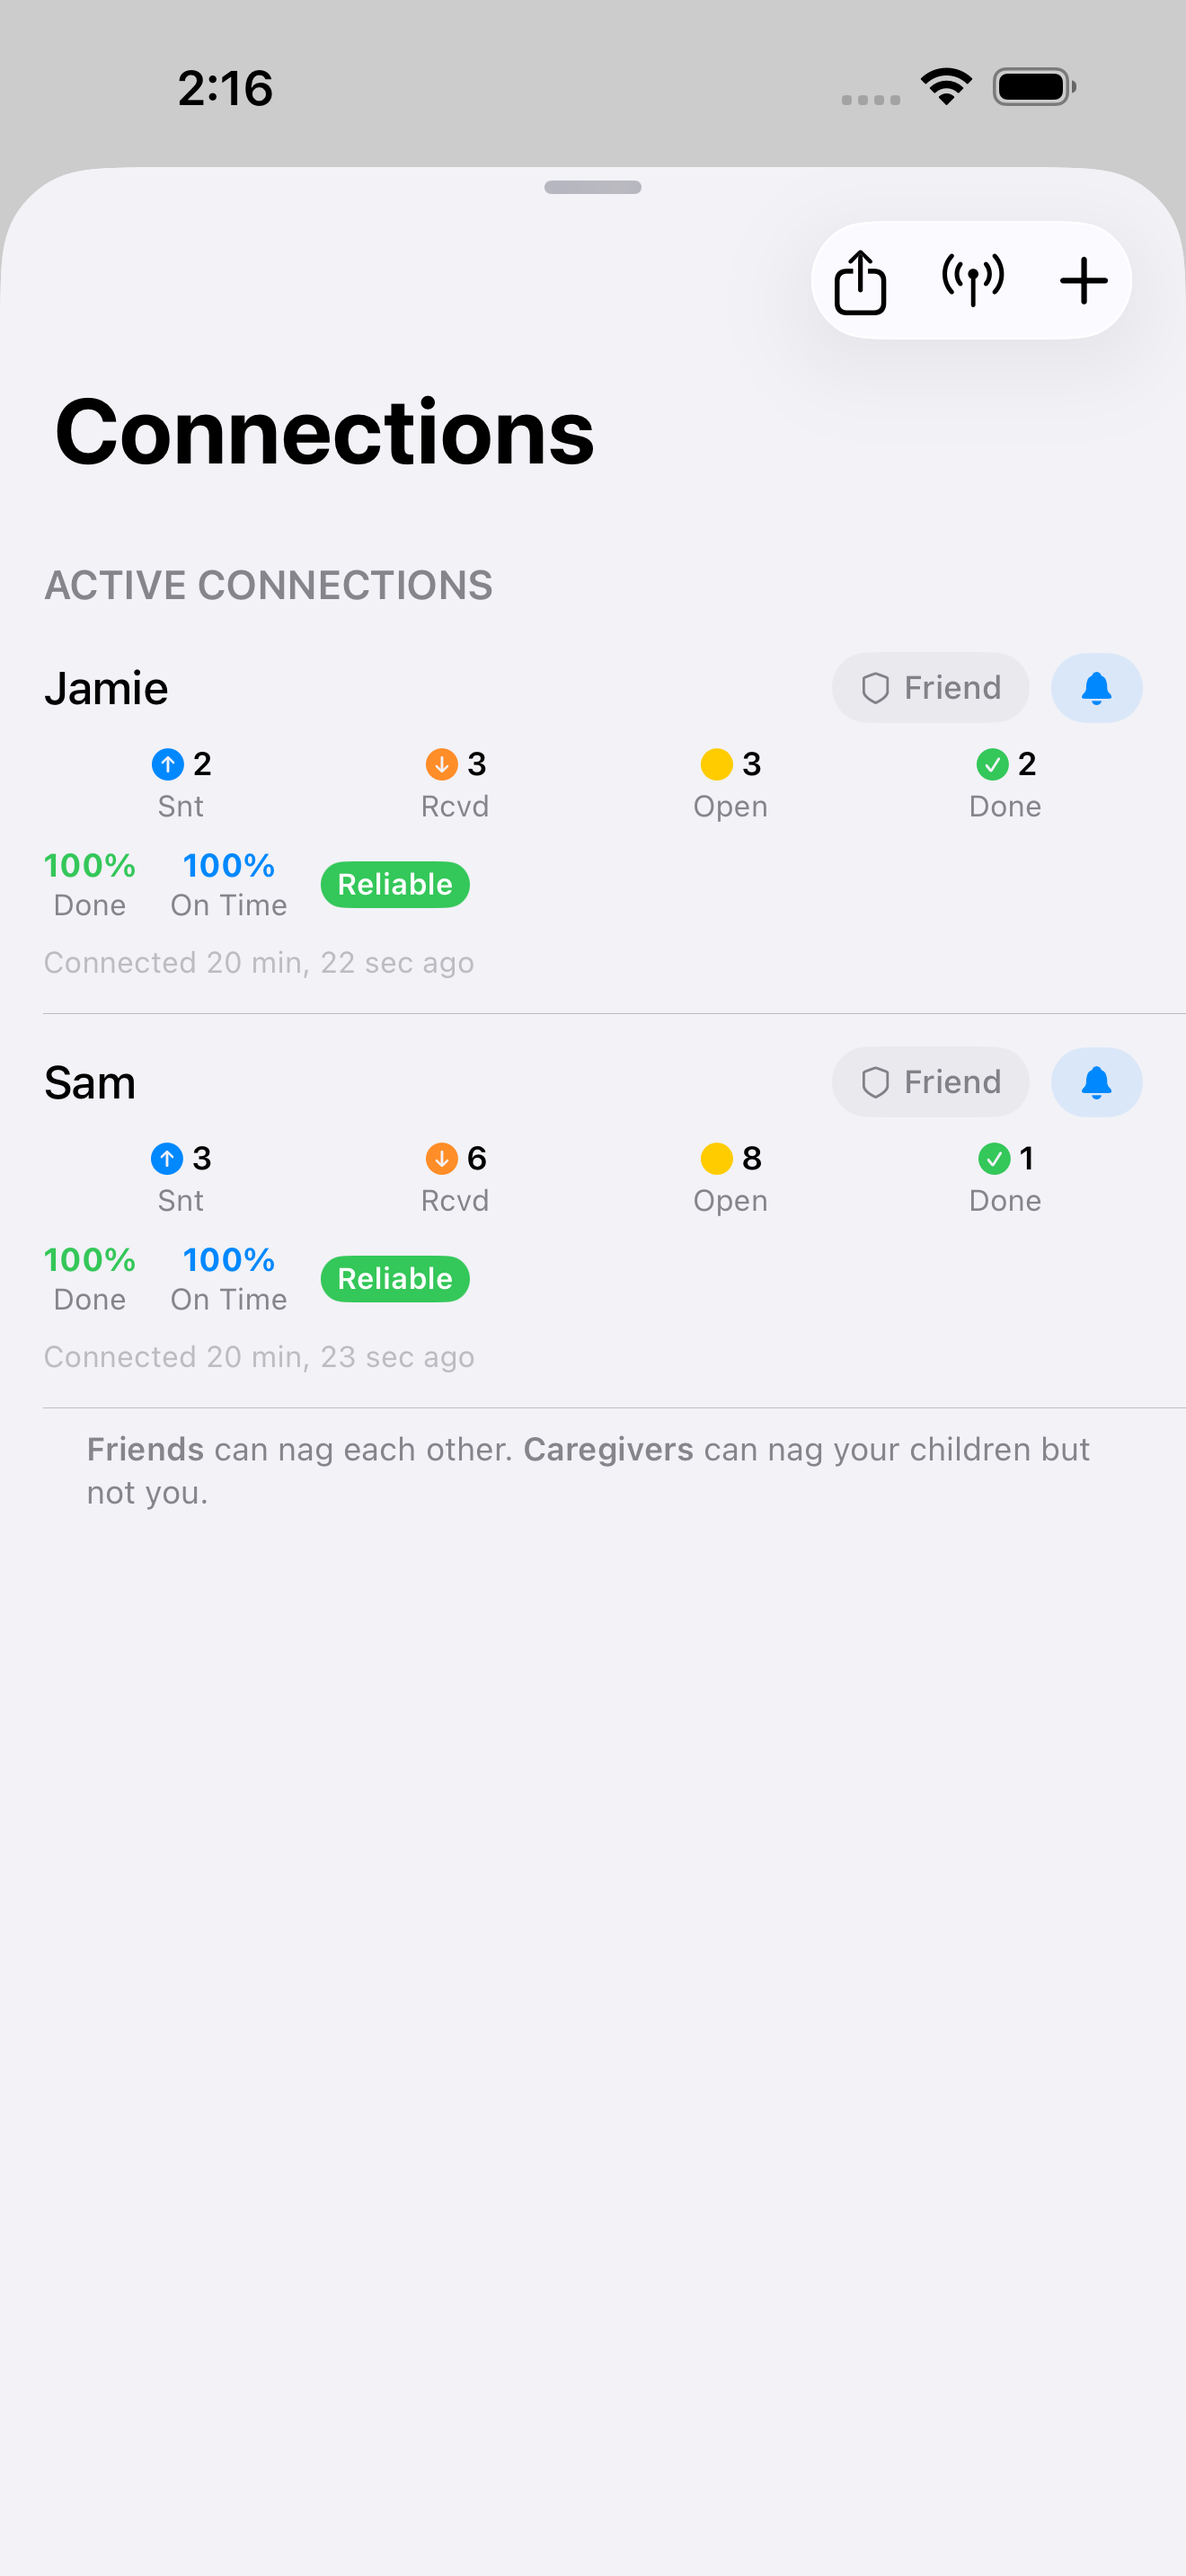
Task: Tap Jamie's green Done checkmark icon
Action: tap(993, 764)
